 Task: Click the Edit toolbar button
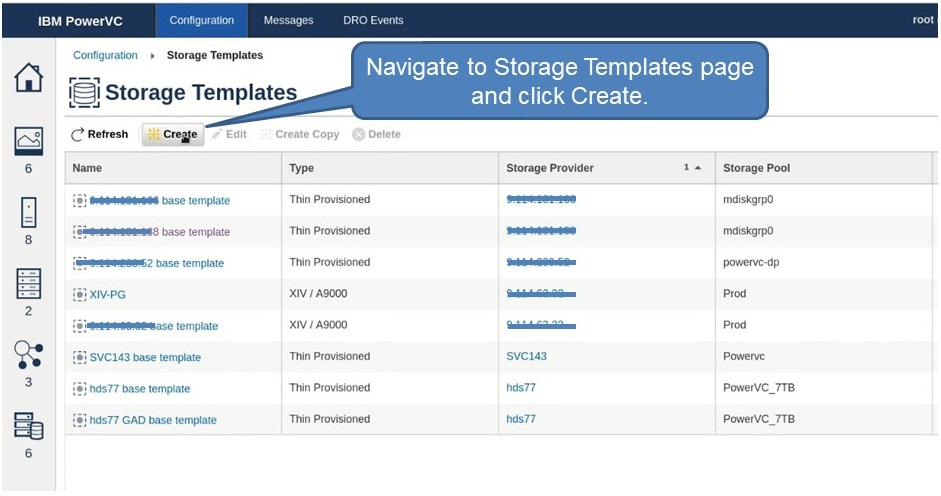229,135
